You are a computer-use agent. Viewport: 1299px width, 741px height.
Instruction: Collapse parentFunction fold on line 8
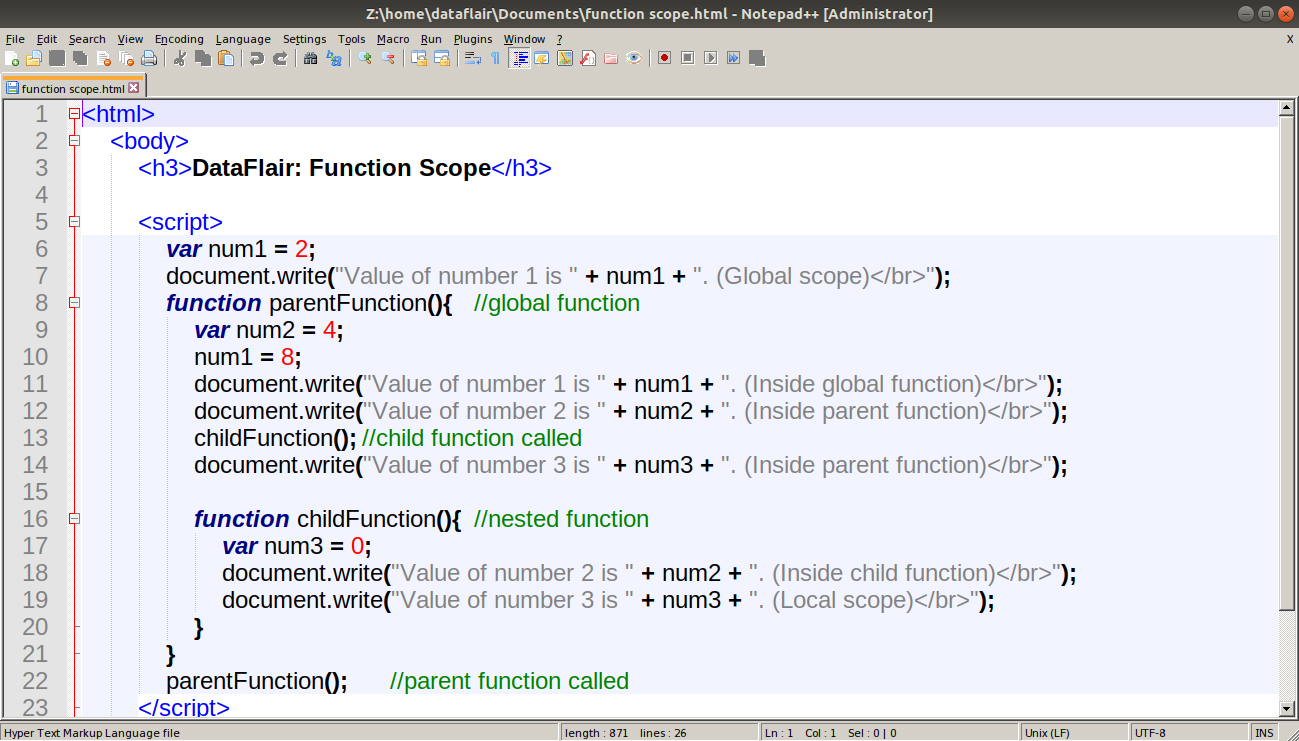[x=74, y=303]
